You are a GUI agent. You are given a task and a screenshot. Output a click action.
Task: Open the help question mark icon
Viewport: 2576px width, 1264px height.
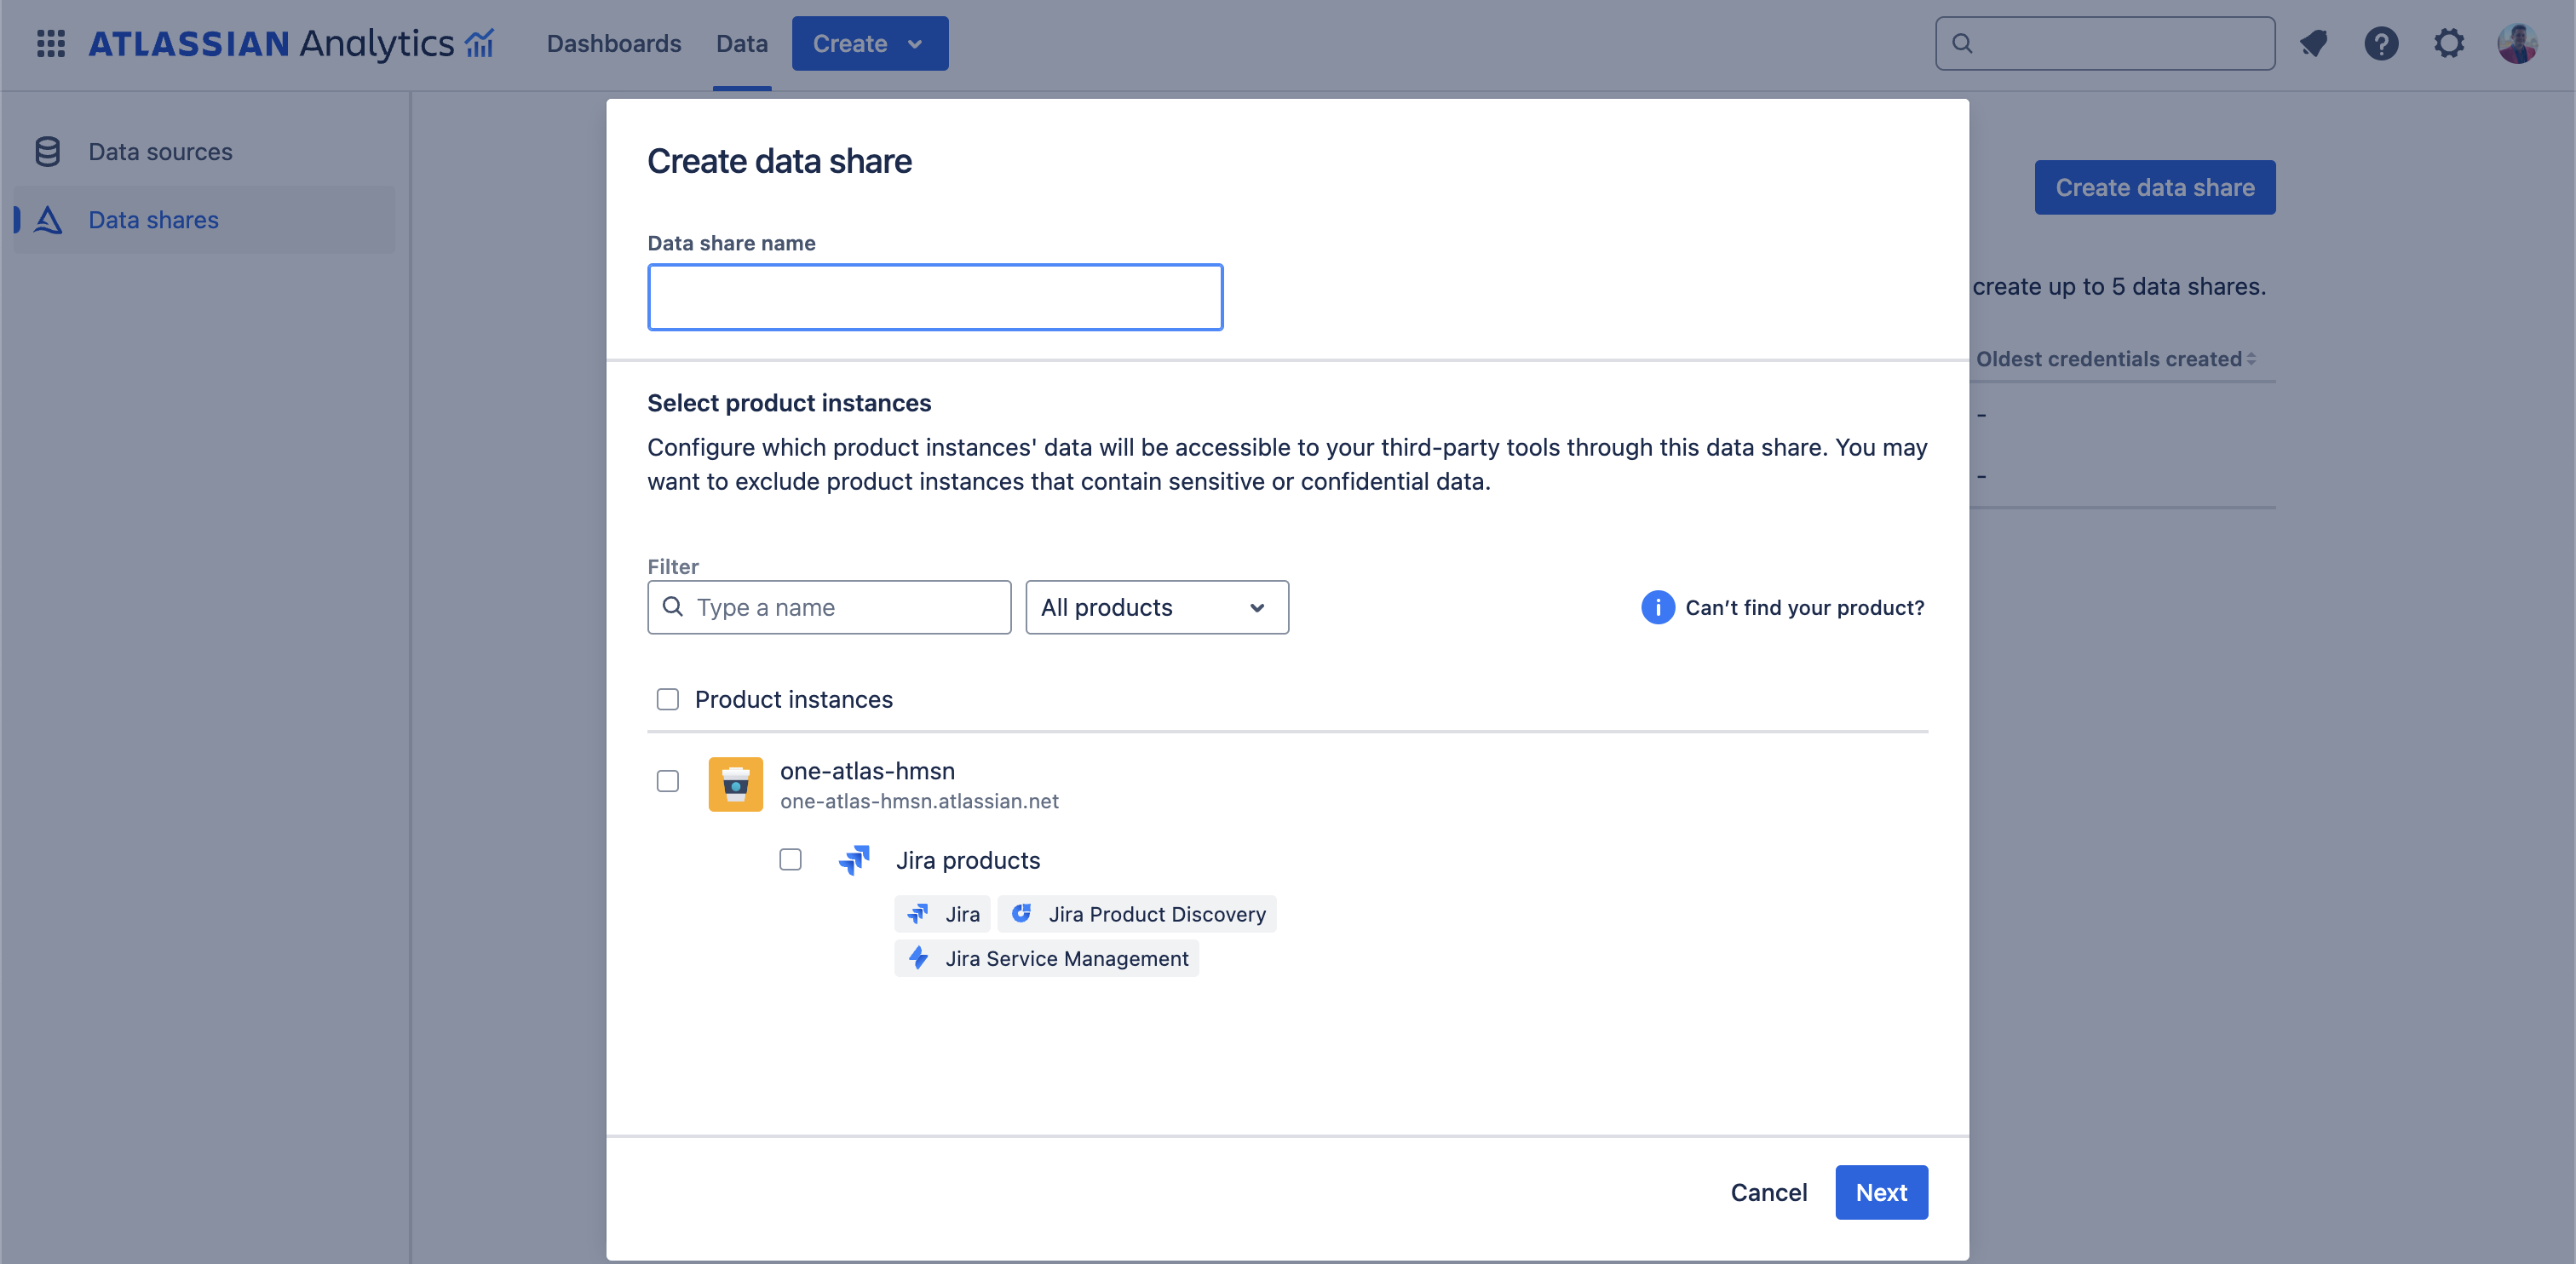coord(2381,43)
